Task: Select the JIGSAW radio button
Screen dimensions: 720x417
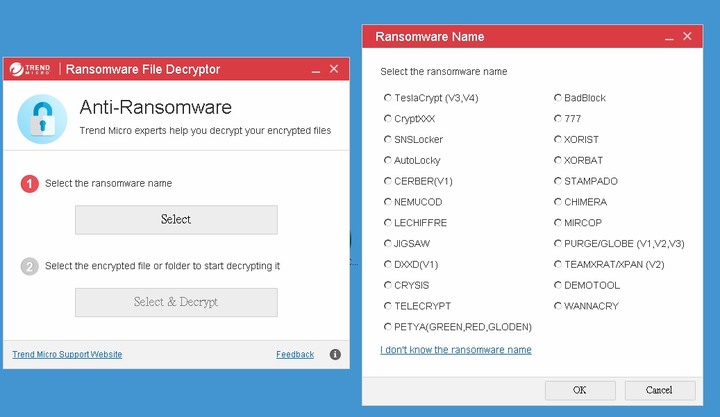Action: tap(388, 243)
